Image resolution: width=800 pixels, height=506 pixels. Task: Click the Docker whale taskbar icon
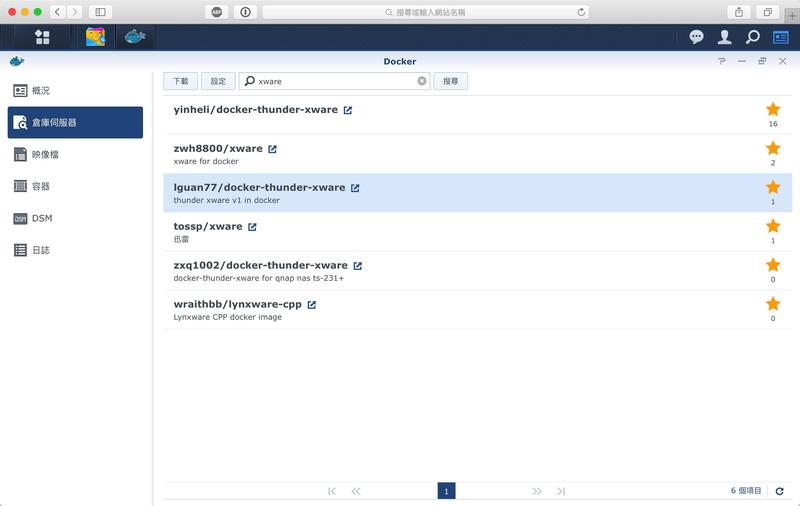coord(135,37)
